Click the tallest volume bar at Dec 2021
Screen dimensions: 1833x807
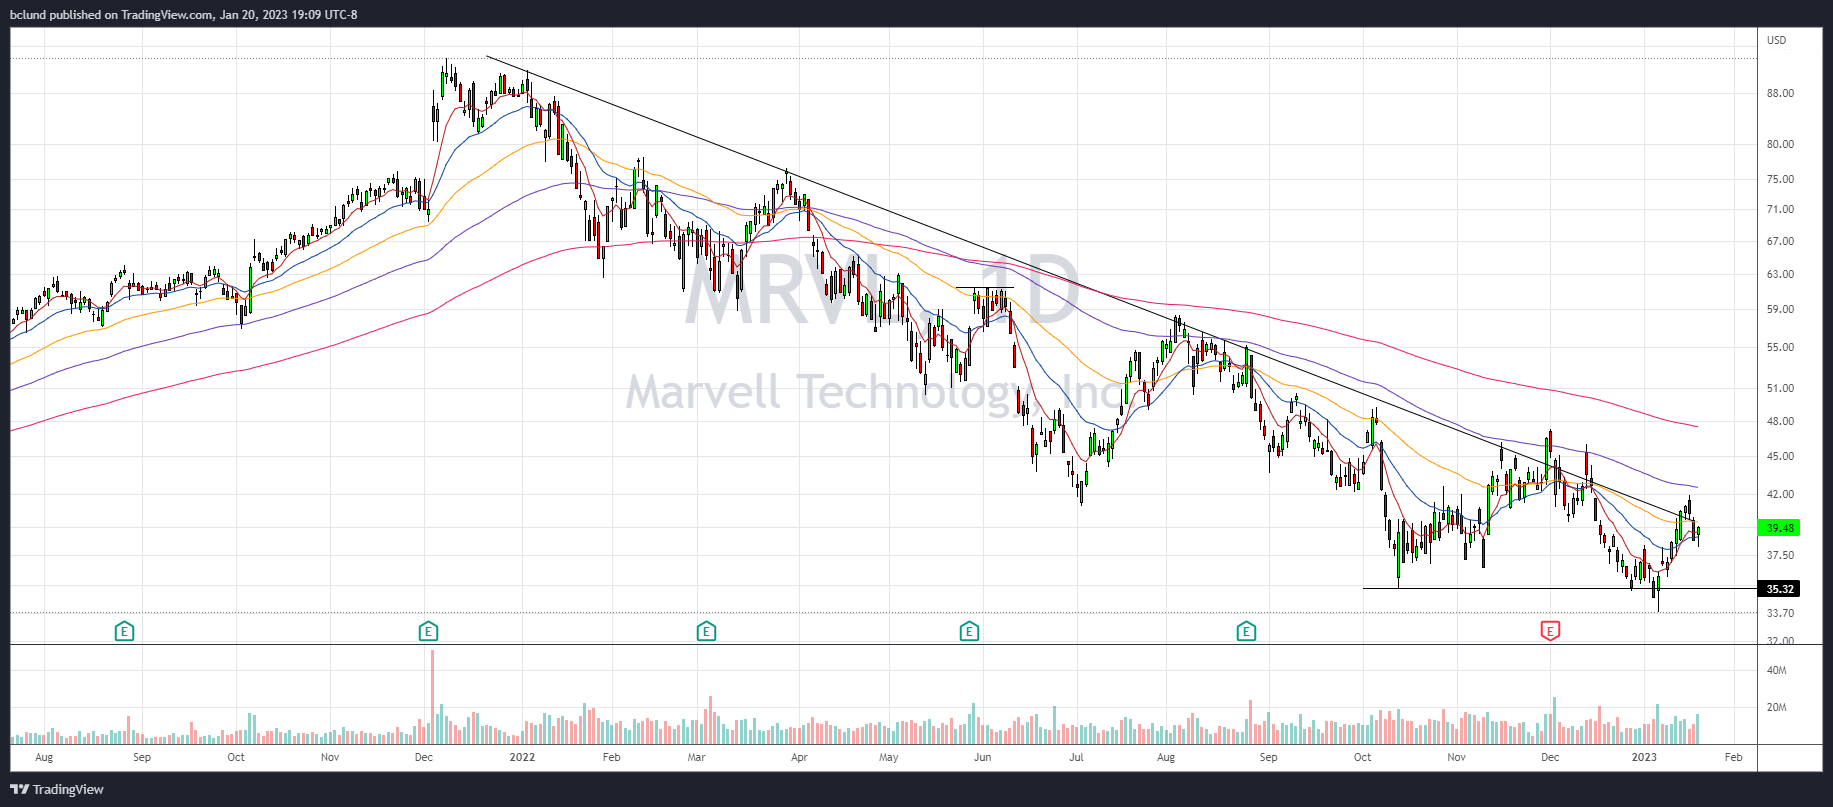(432, 697)
